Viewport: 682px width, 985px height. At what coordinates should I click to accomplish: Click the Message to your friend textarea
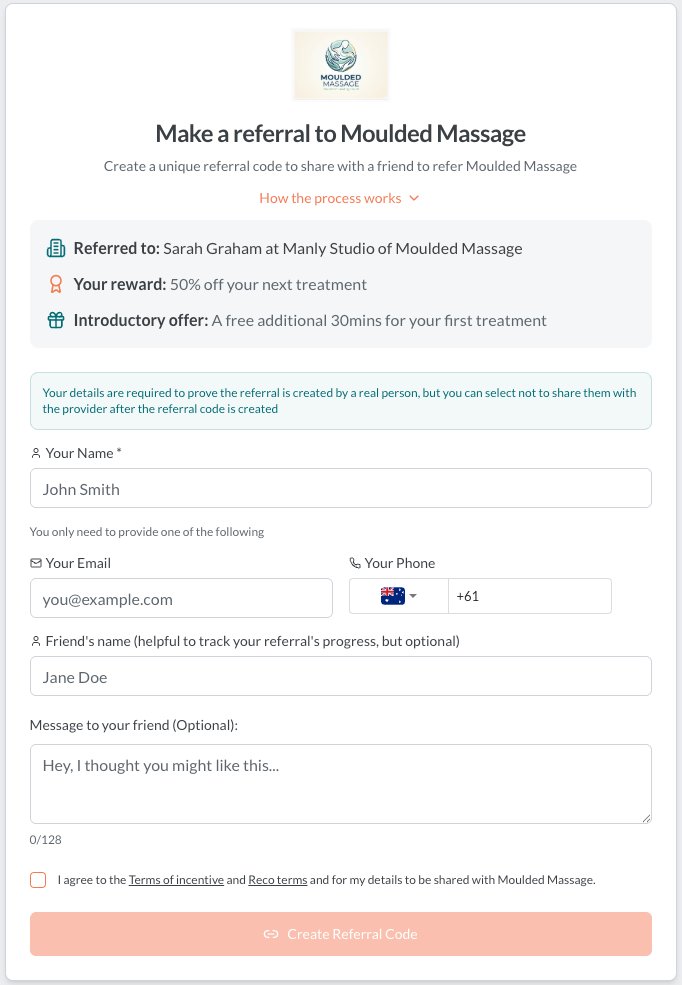coord(341,784)
